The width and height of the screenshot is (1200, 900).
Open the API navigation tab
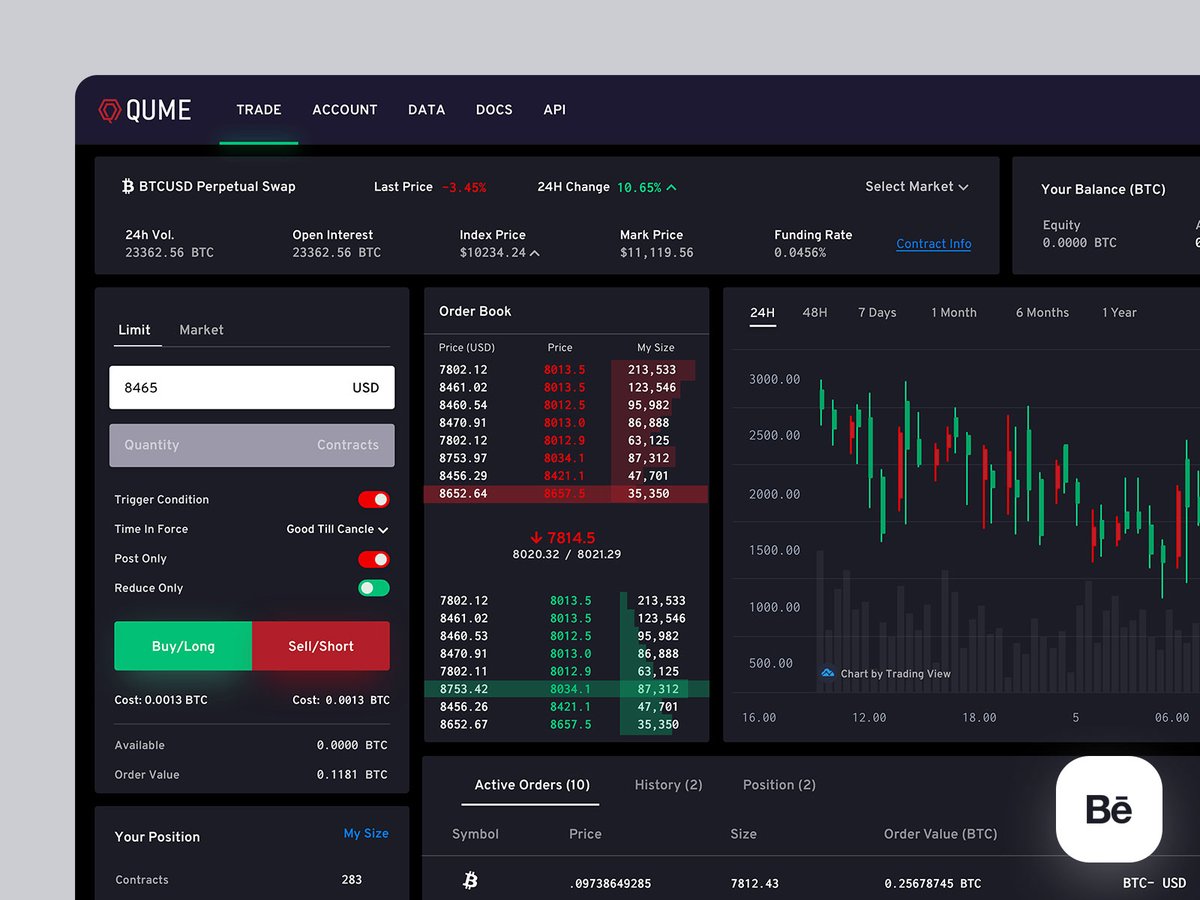coord(555,110)
